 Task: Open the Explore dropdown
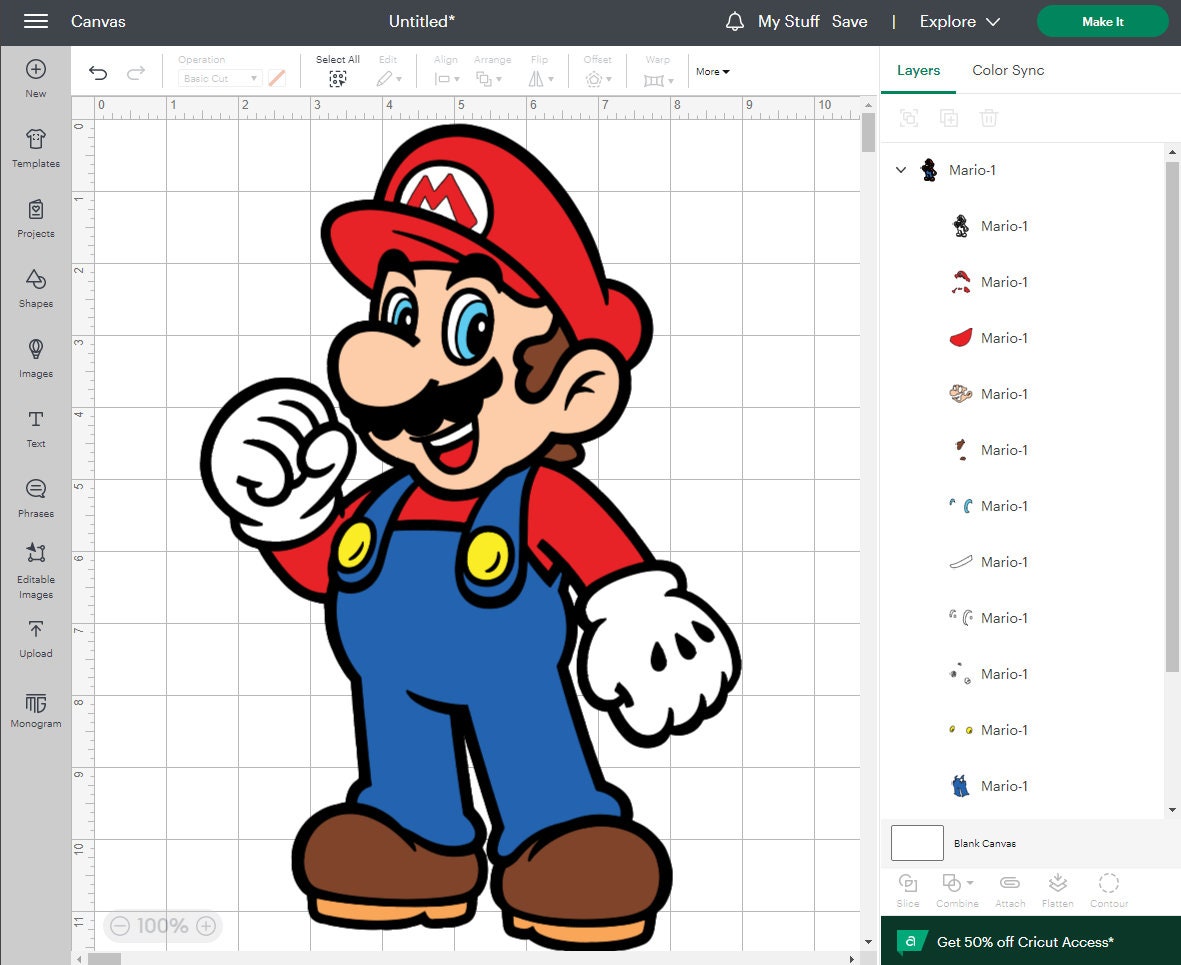[958, 21]
